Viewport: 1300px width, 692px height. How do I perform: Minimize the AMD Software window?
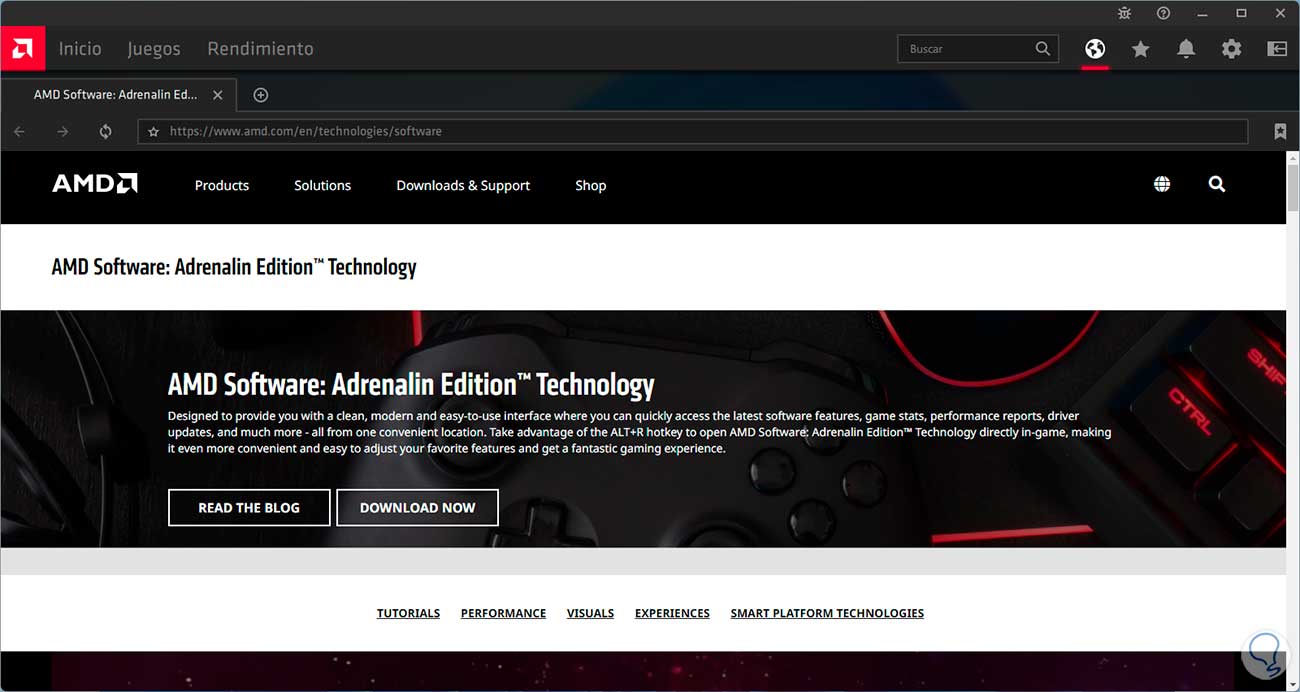(1203, 13)
